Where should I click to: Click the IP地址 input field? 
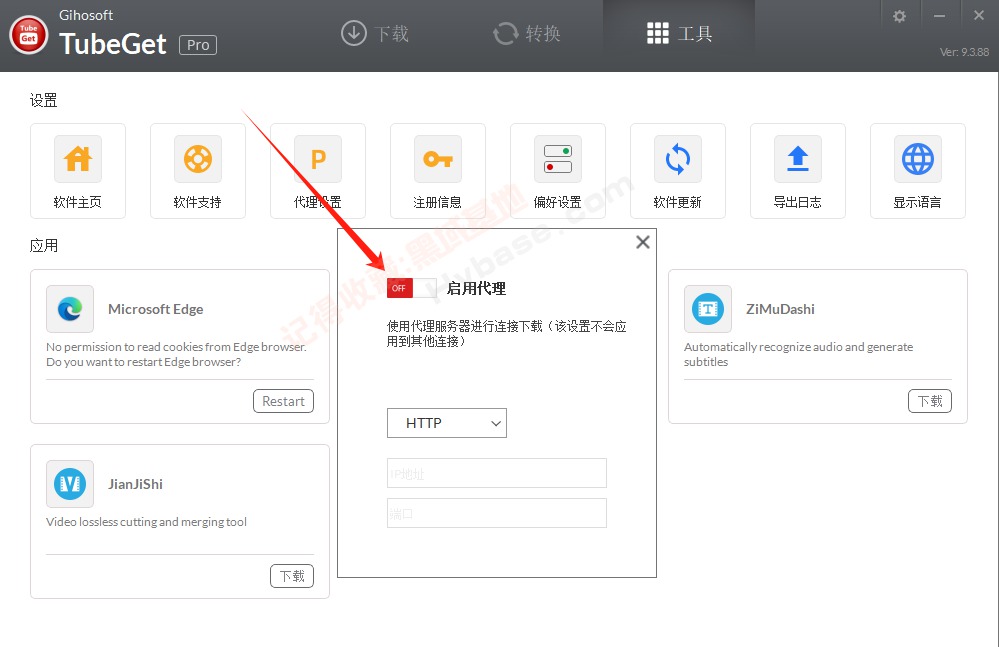[x=497, y=473]
